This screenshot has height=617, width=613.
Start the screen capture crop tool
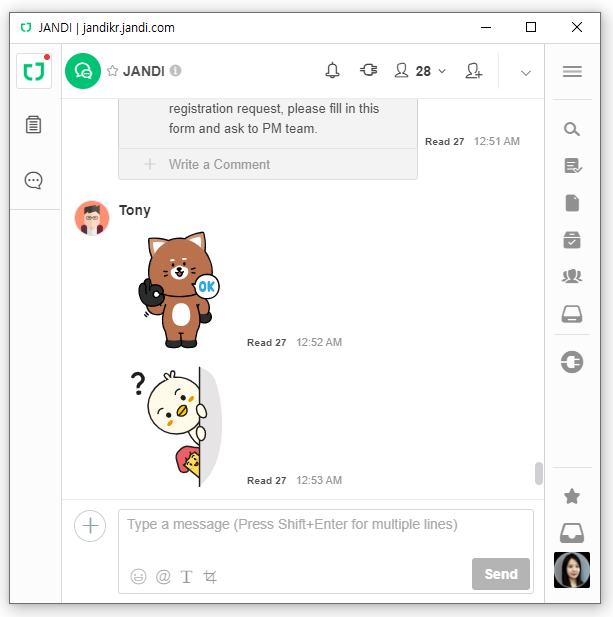tap(210, 577)
